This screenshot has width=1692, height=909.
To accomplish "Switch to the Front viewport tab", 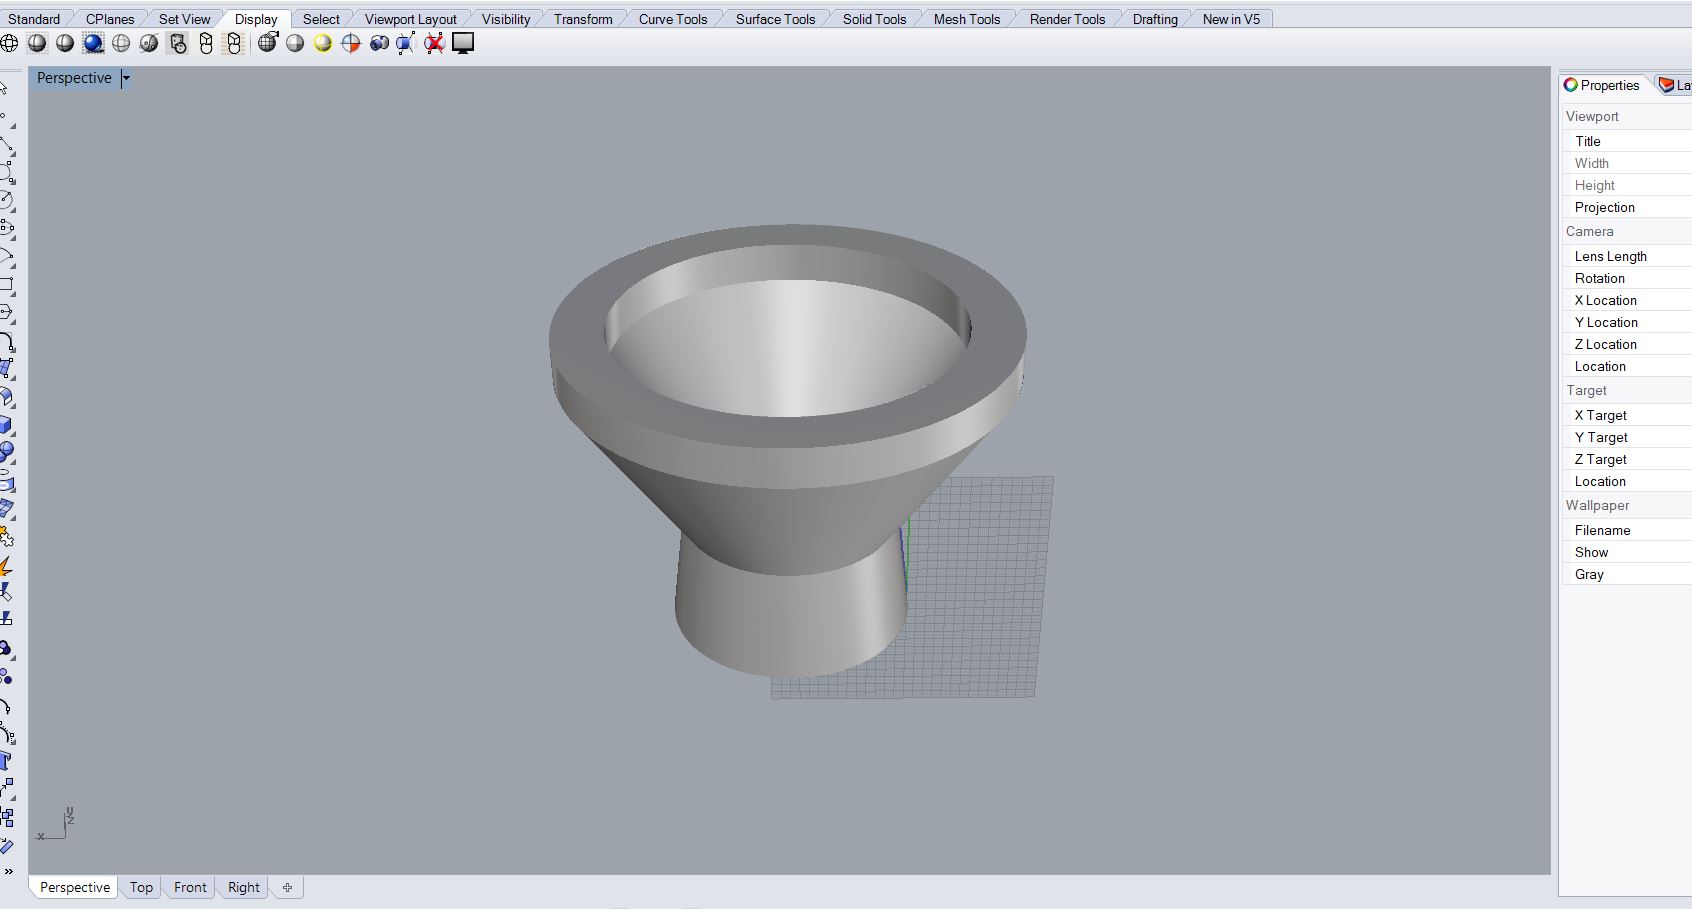I will pos(190,887).
